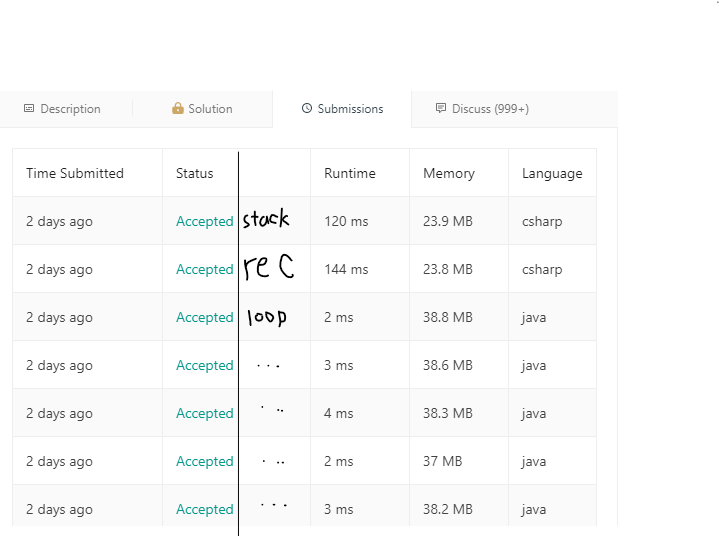The width and height of the screenshot is (719, 536).
Task: Click csharp in the 144 ms row
Action: (x=542, y=269)
